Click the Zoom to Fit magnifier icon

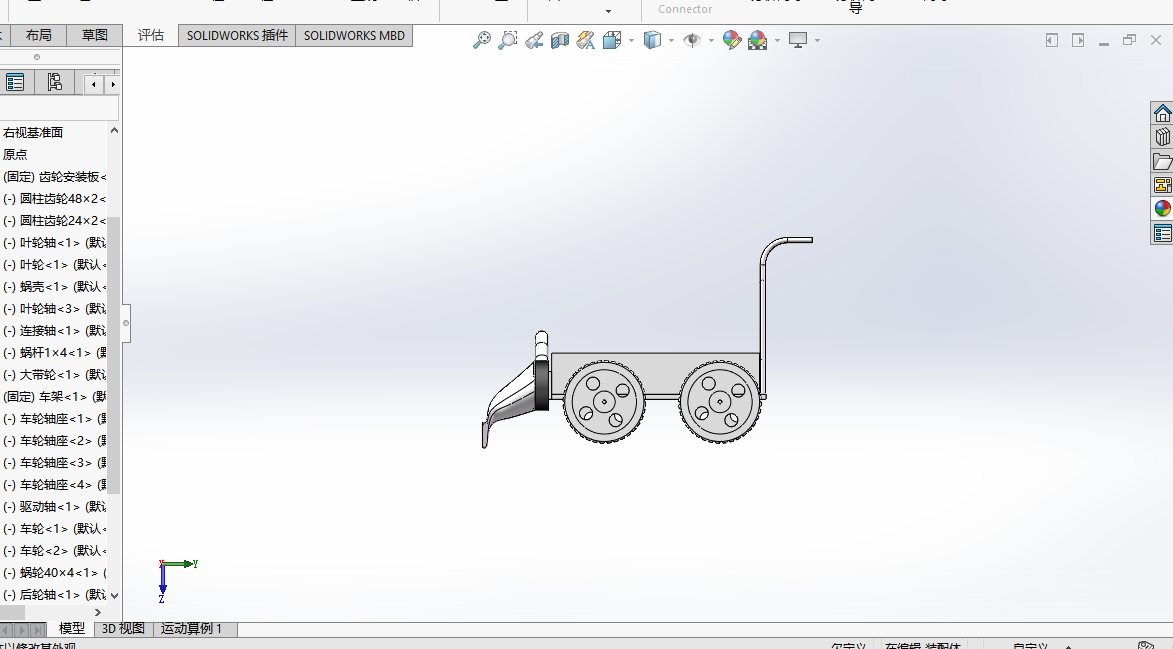coord(482,40)
